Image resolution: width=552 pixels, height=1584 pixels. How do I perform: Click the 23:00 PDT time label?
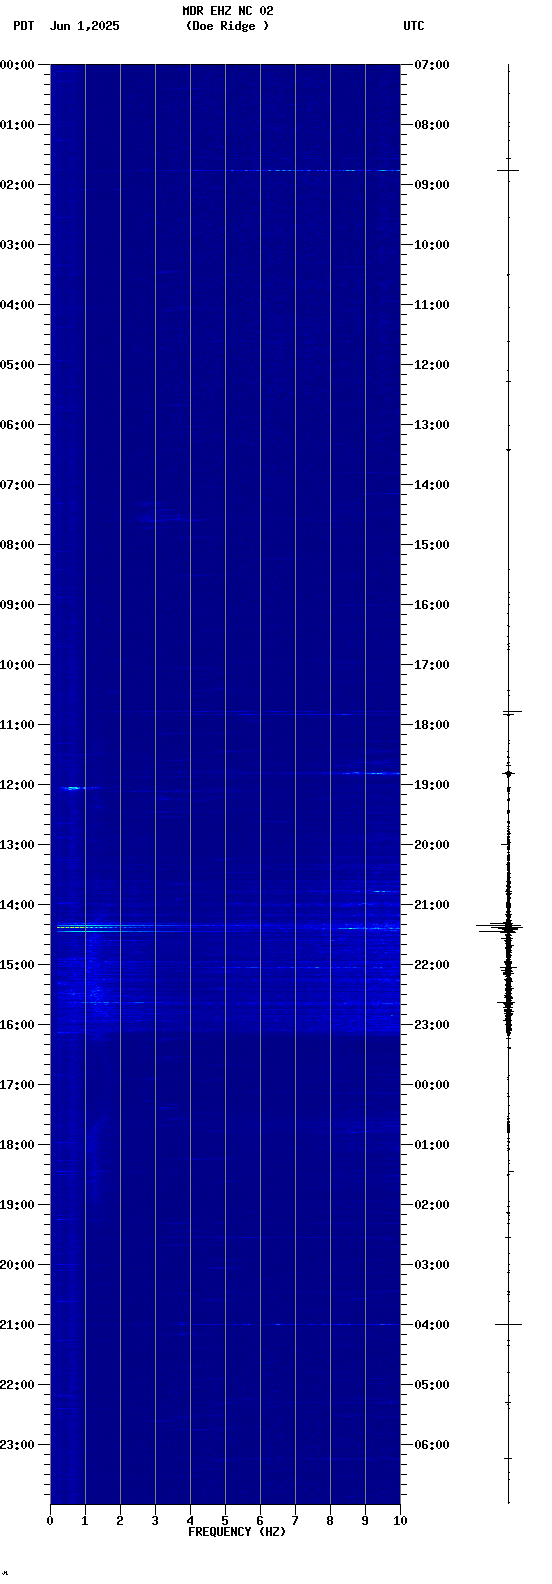point(17,1445)
